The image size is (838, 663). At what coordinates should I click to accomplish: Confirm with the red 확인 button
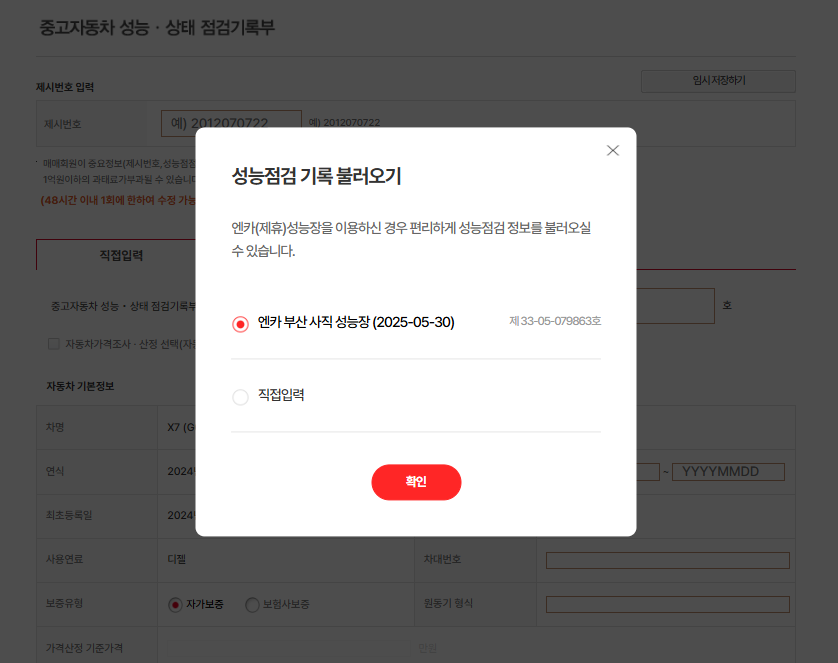pos(416,482)
